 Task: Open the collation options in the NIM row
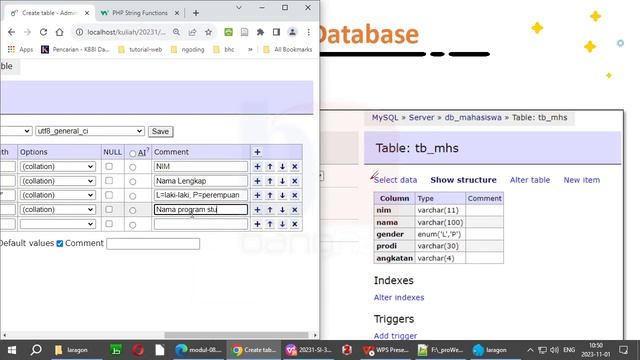click(x=58, y=167)
